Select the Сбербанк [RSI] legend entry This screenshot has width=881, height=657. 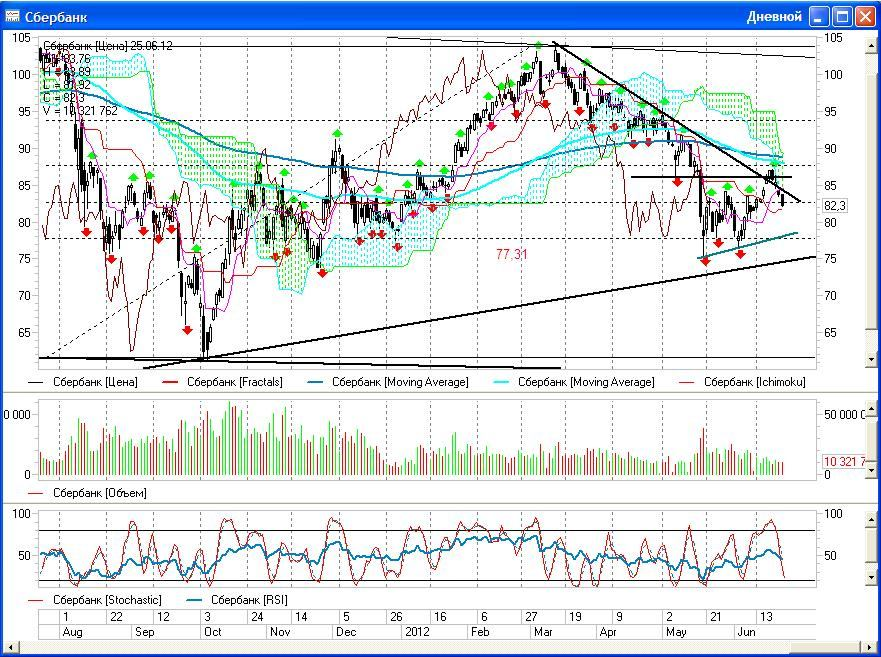click(237, 600)
